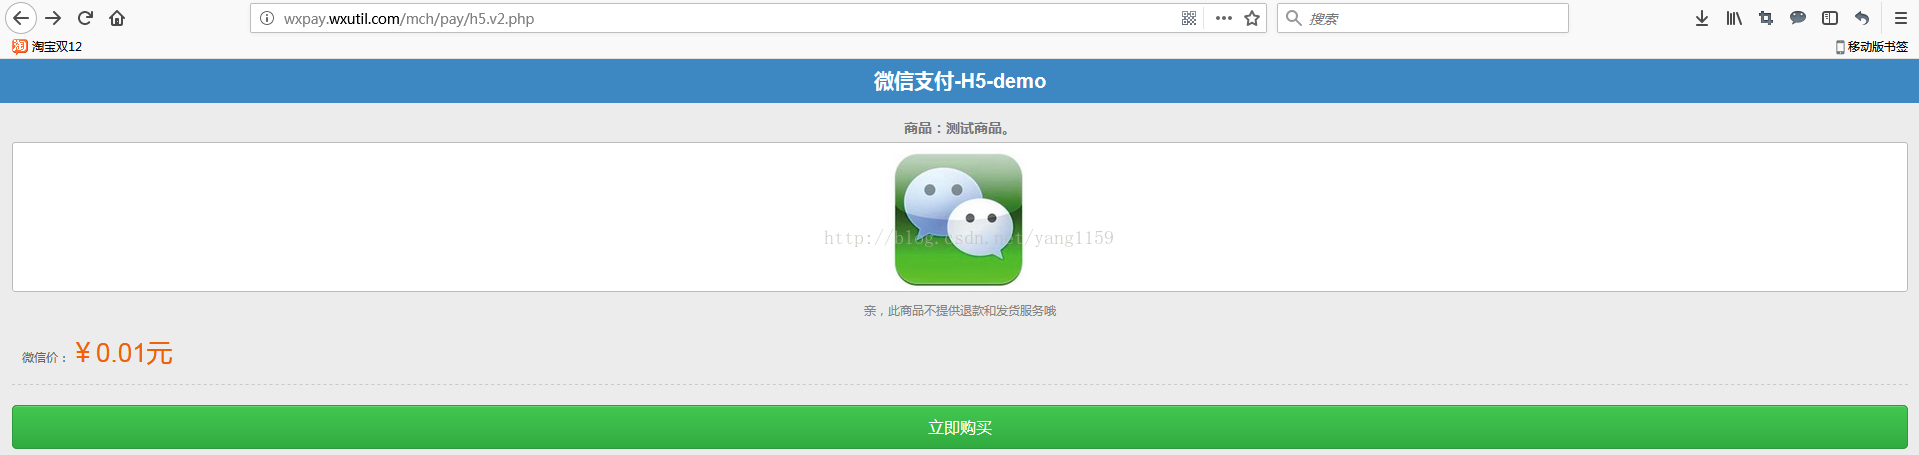Screen dimensions: 1919x455
Task: Reload the current page
Action: pos(86,18)
